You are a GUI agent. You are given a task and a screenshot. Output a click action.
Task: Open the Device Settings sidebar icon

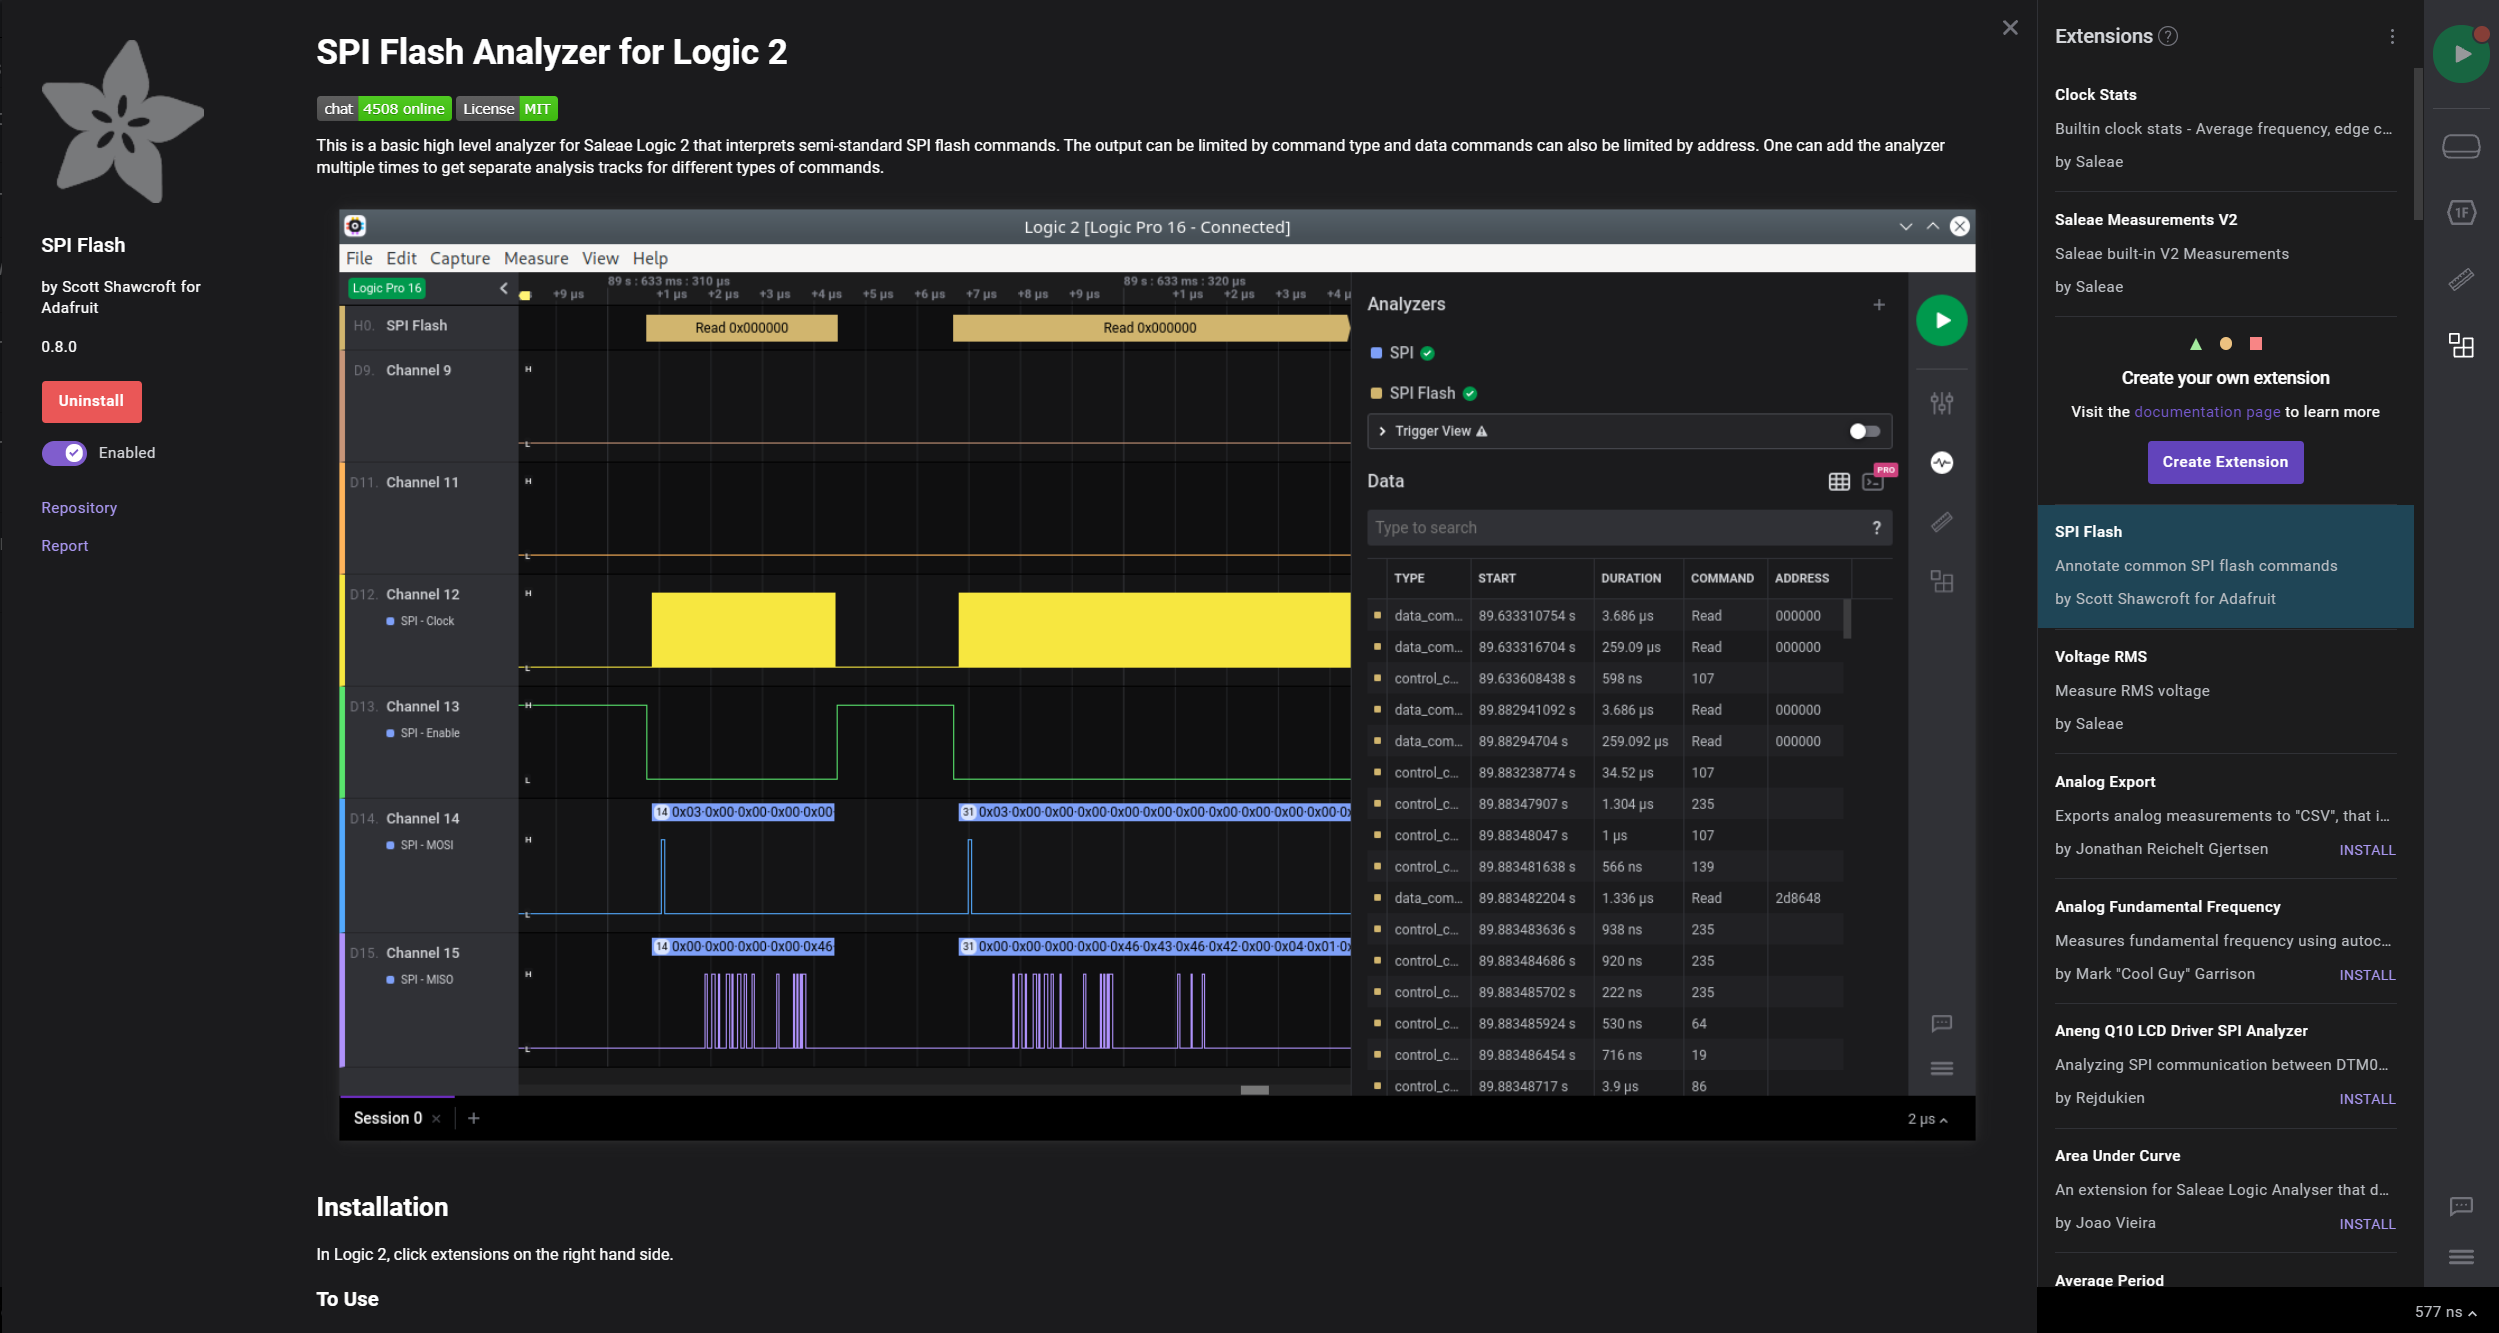pyautogui.click(x=2461, y=147)
